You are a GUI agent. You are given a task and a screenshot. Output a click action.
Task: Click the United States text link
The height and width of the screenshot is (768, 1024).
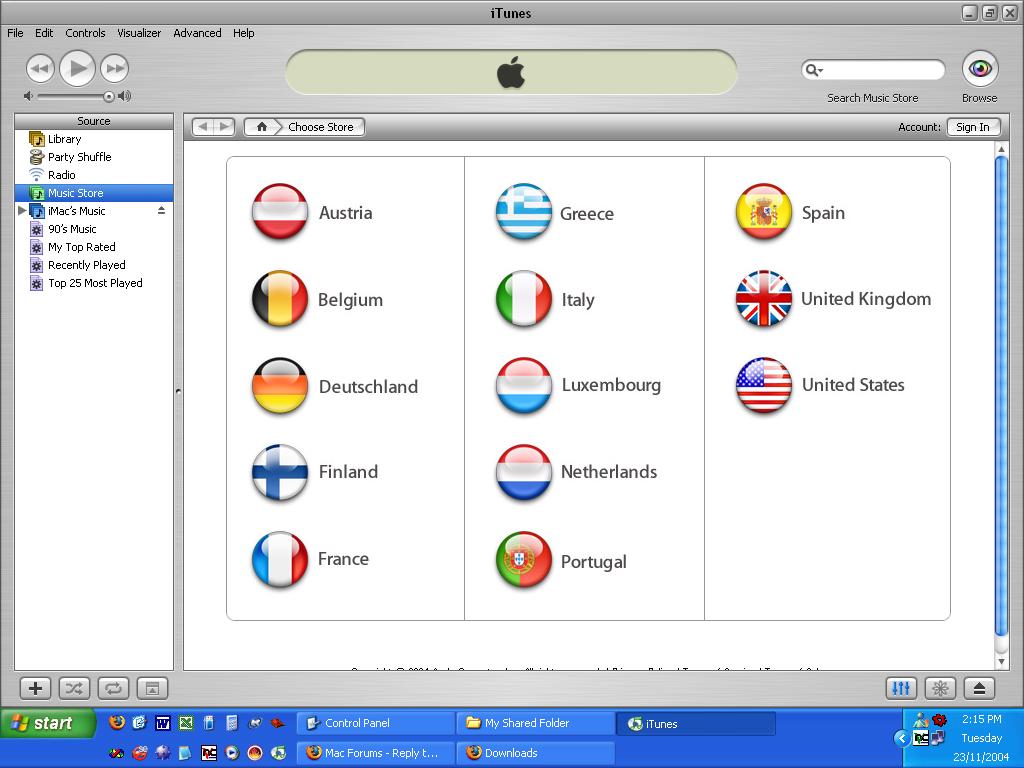point(853,385)
